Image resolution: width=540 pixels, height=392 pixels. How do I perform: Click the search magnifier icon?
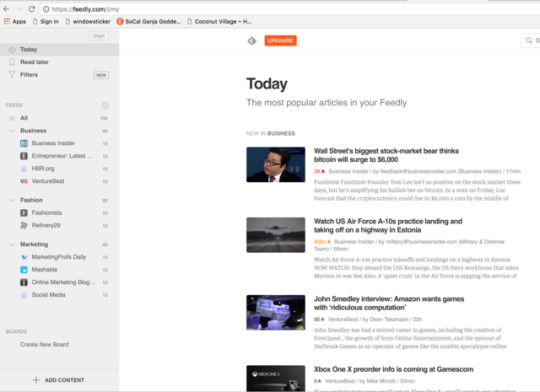(529, 41)
